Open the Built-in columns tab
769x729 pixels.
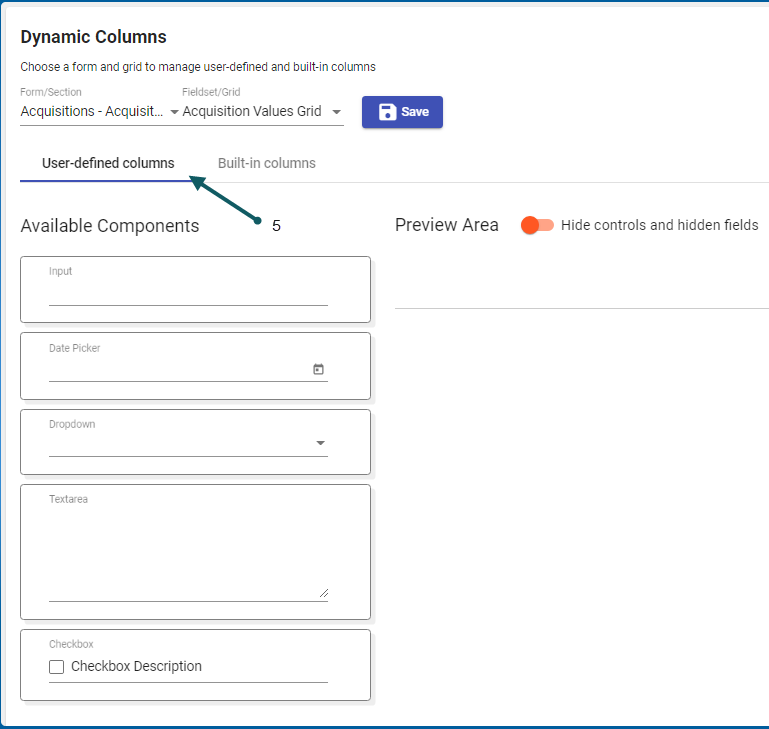point(266,163)
